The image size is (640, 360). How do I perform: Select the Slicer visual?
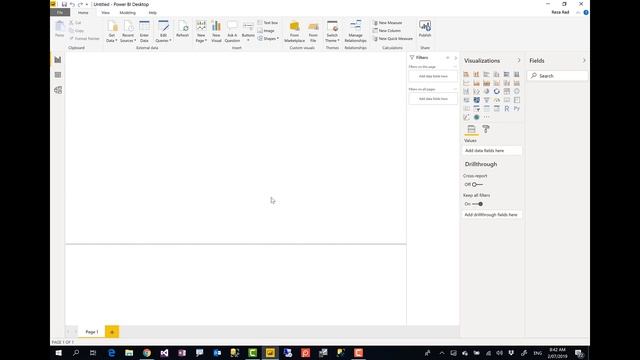[x=476, y=109]
